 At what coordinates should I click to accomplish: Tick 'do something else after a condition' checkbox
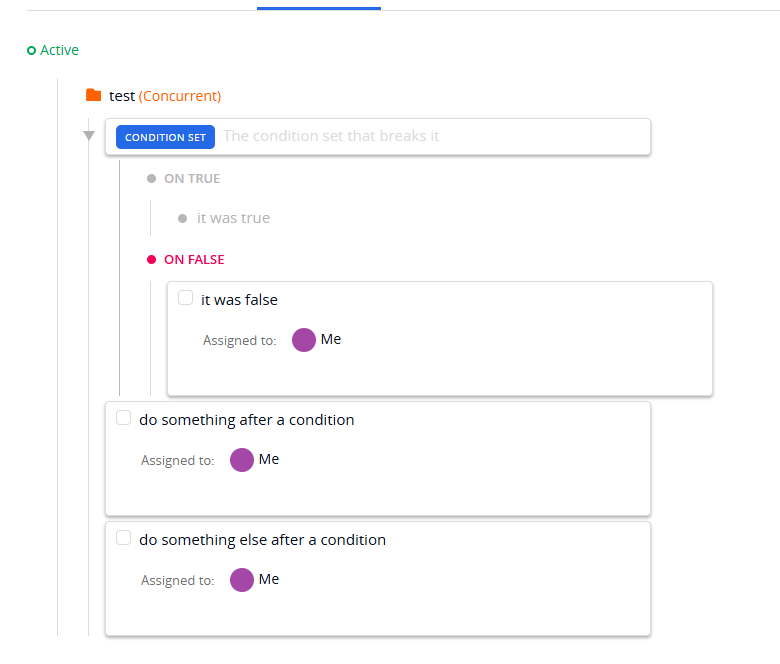coord(124,538)
